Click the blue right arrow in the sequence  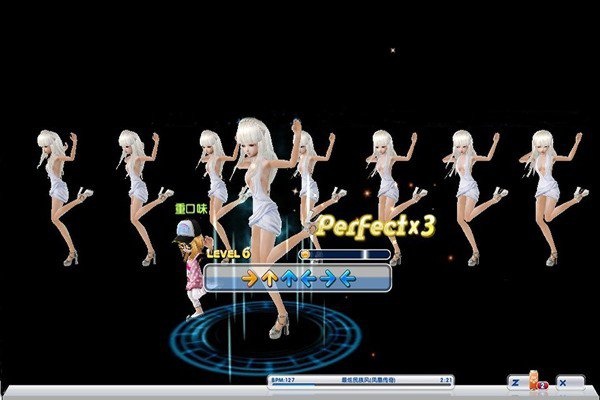(x=328, y=278)
